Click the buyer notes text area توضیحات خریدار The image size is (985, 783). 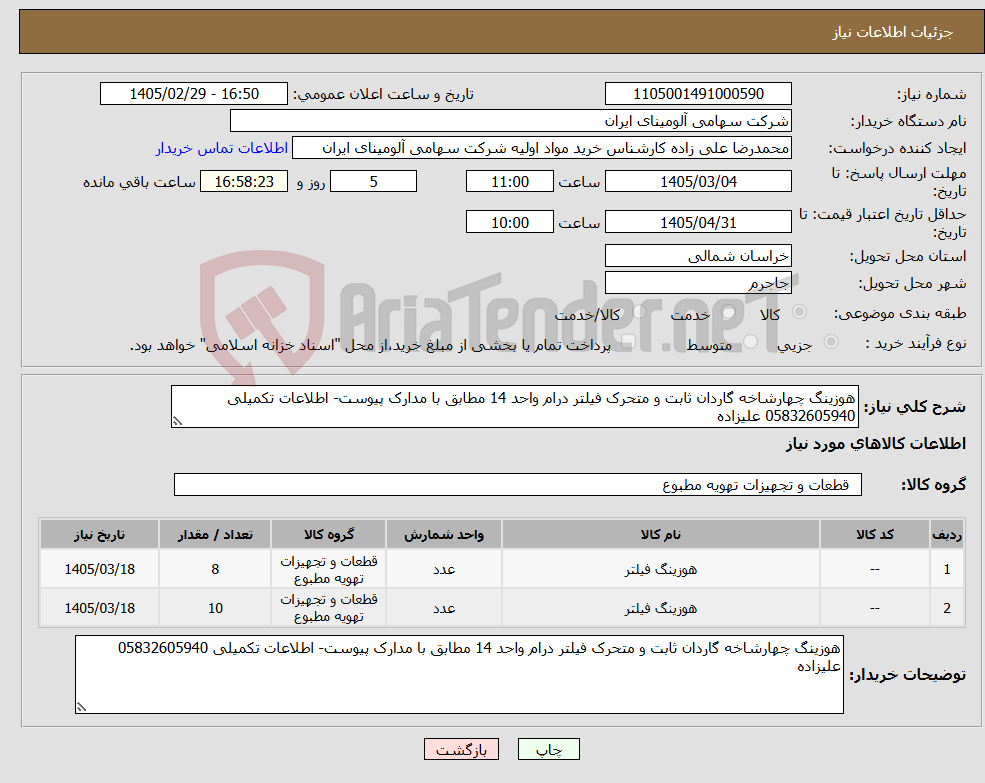tap(459, 674)
